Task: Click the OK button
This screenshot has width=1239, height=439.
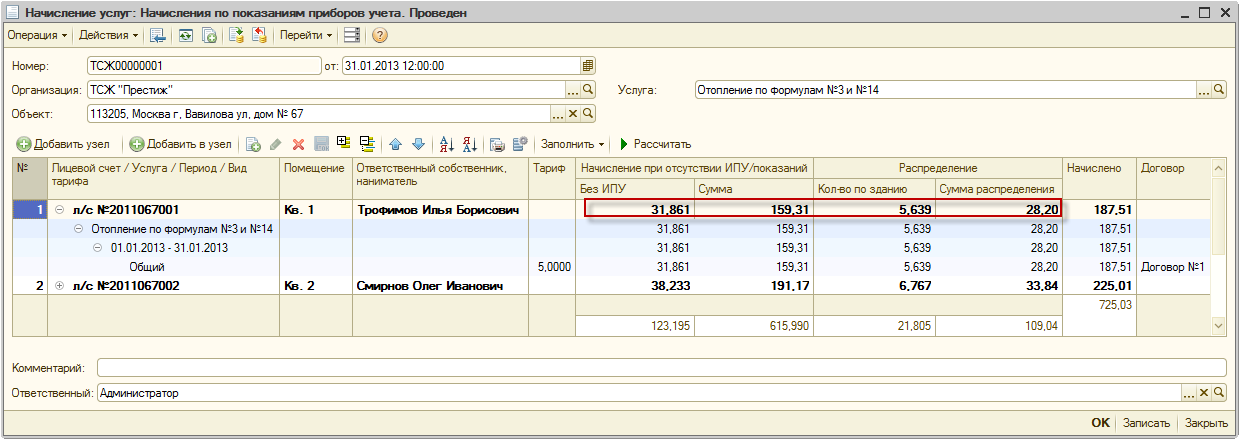Action: [x=1100, y=423]
